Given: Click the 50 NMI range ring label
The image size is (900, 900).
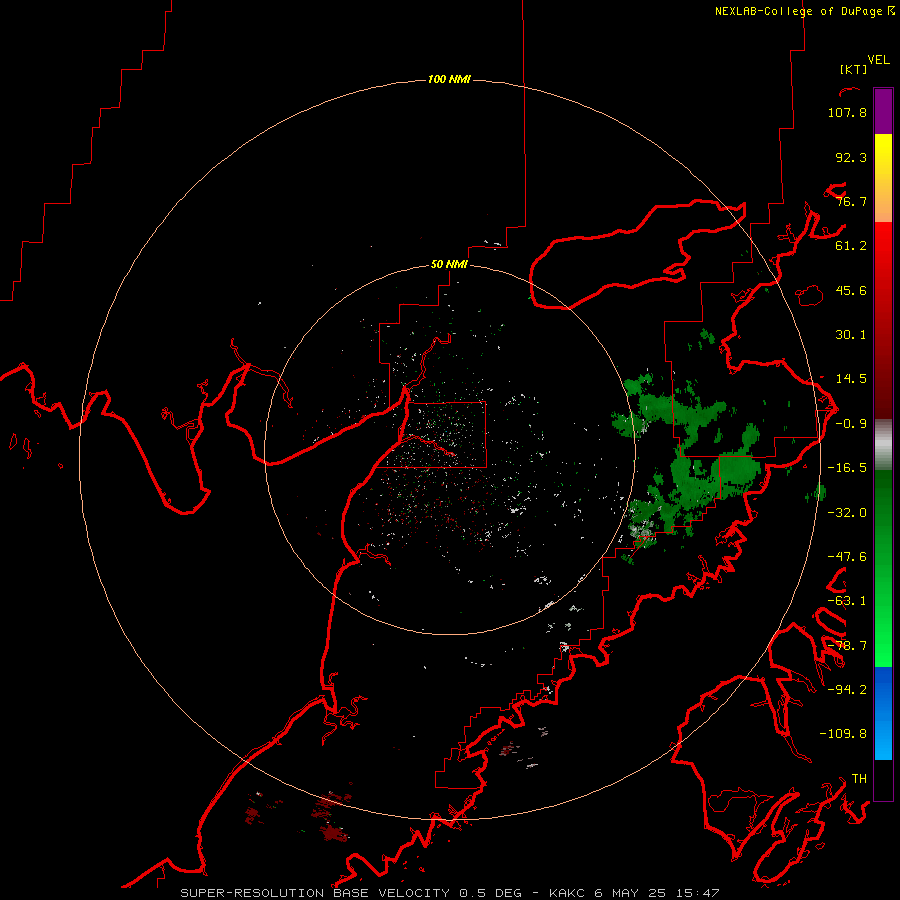Looking at the screenshot, I should pos(449,265).
